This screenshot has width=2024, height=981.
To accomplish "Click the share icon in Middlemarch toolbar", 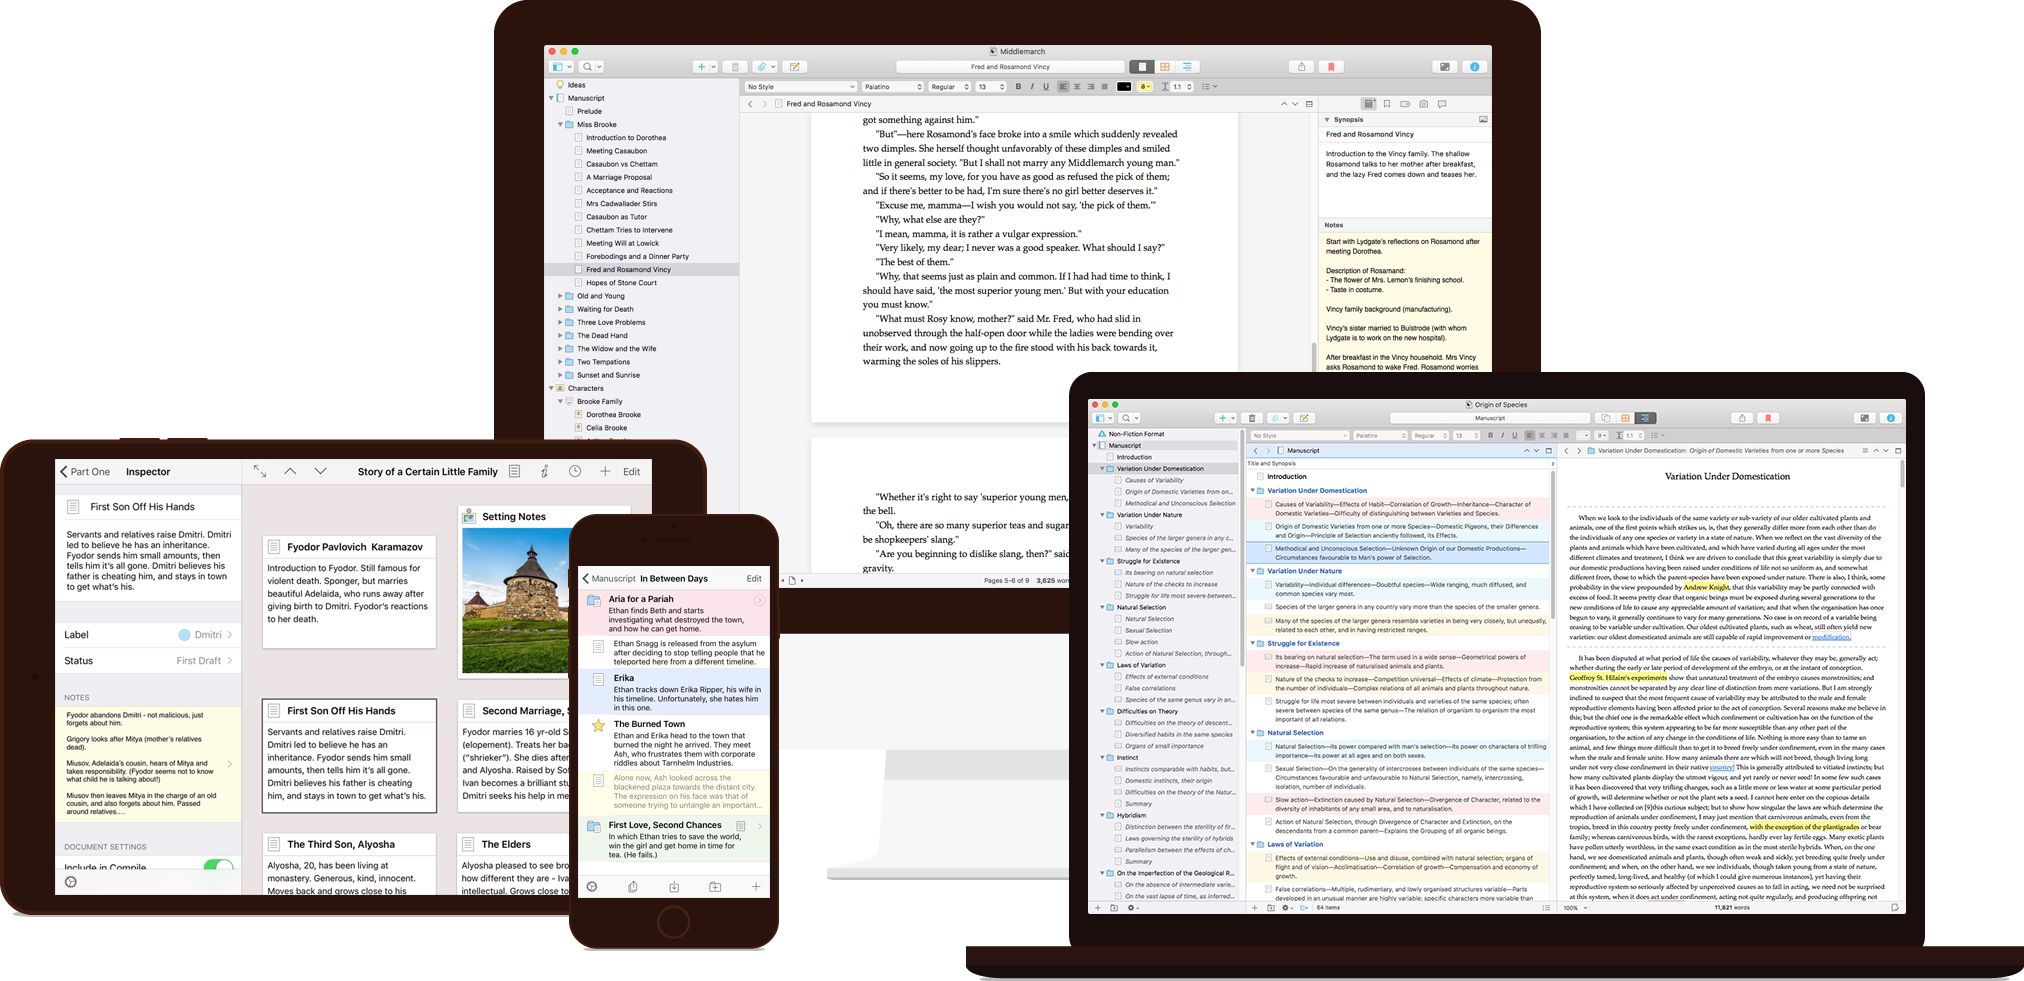I will [1301, 67].
